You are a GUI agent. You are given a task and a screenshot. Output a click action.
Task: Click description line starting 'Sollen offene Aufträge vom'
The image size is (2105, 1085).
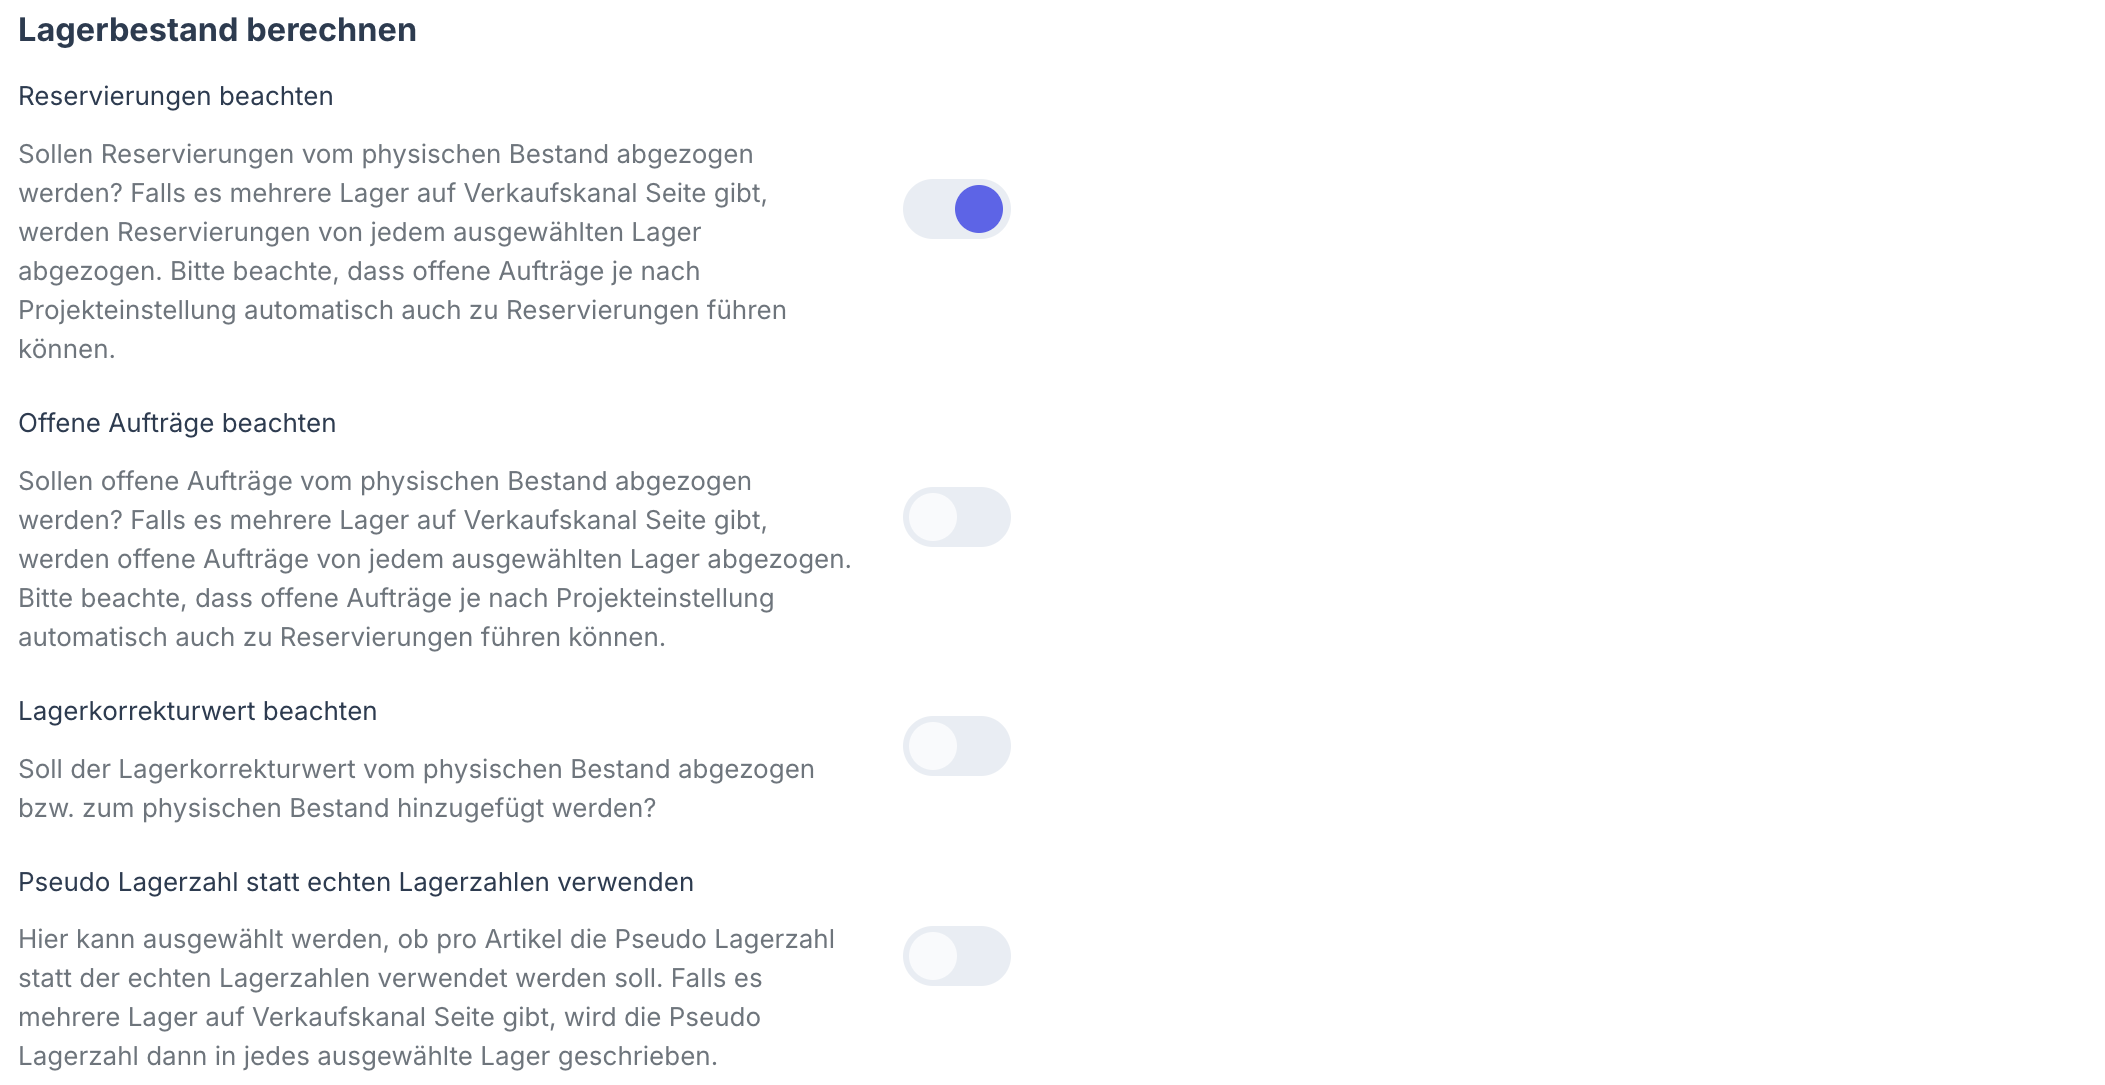click(x=385, y=481)
